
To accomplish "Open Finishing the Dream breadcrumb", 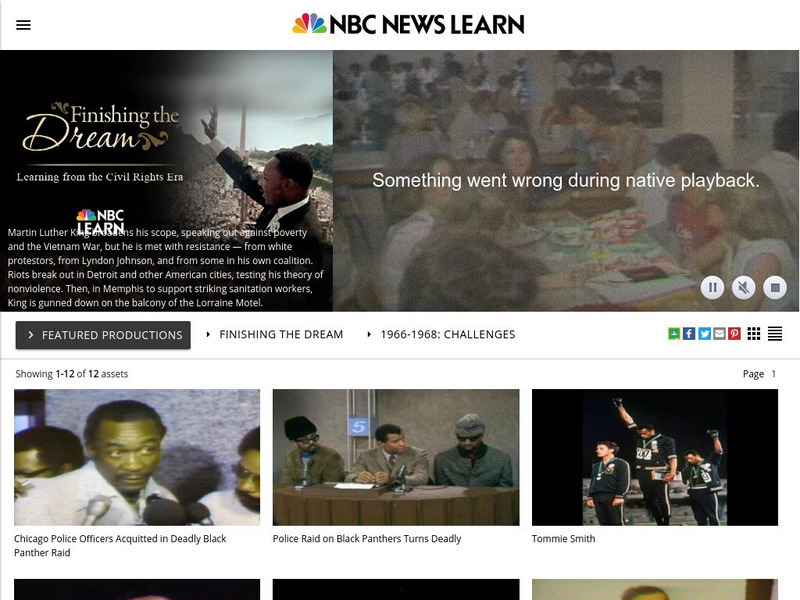I will (281, 335).
